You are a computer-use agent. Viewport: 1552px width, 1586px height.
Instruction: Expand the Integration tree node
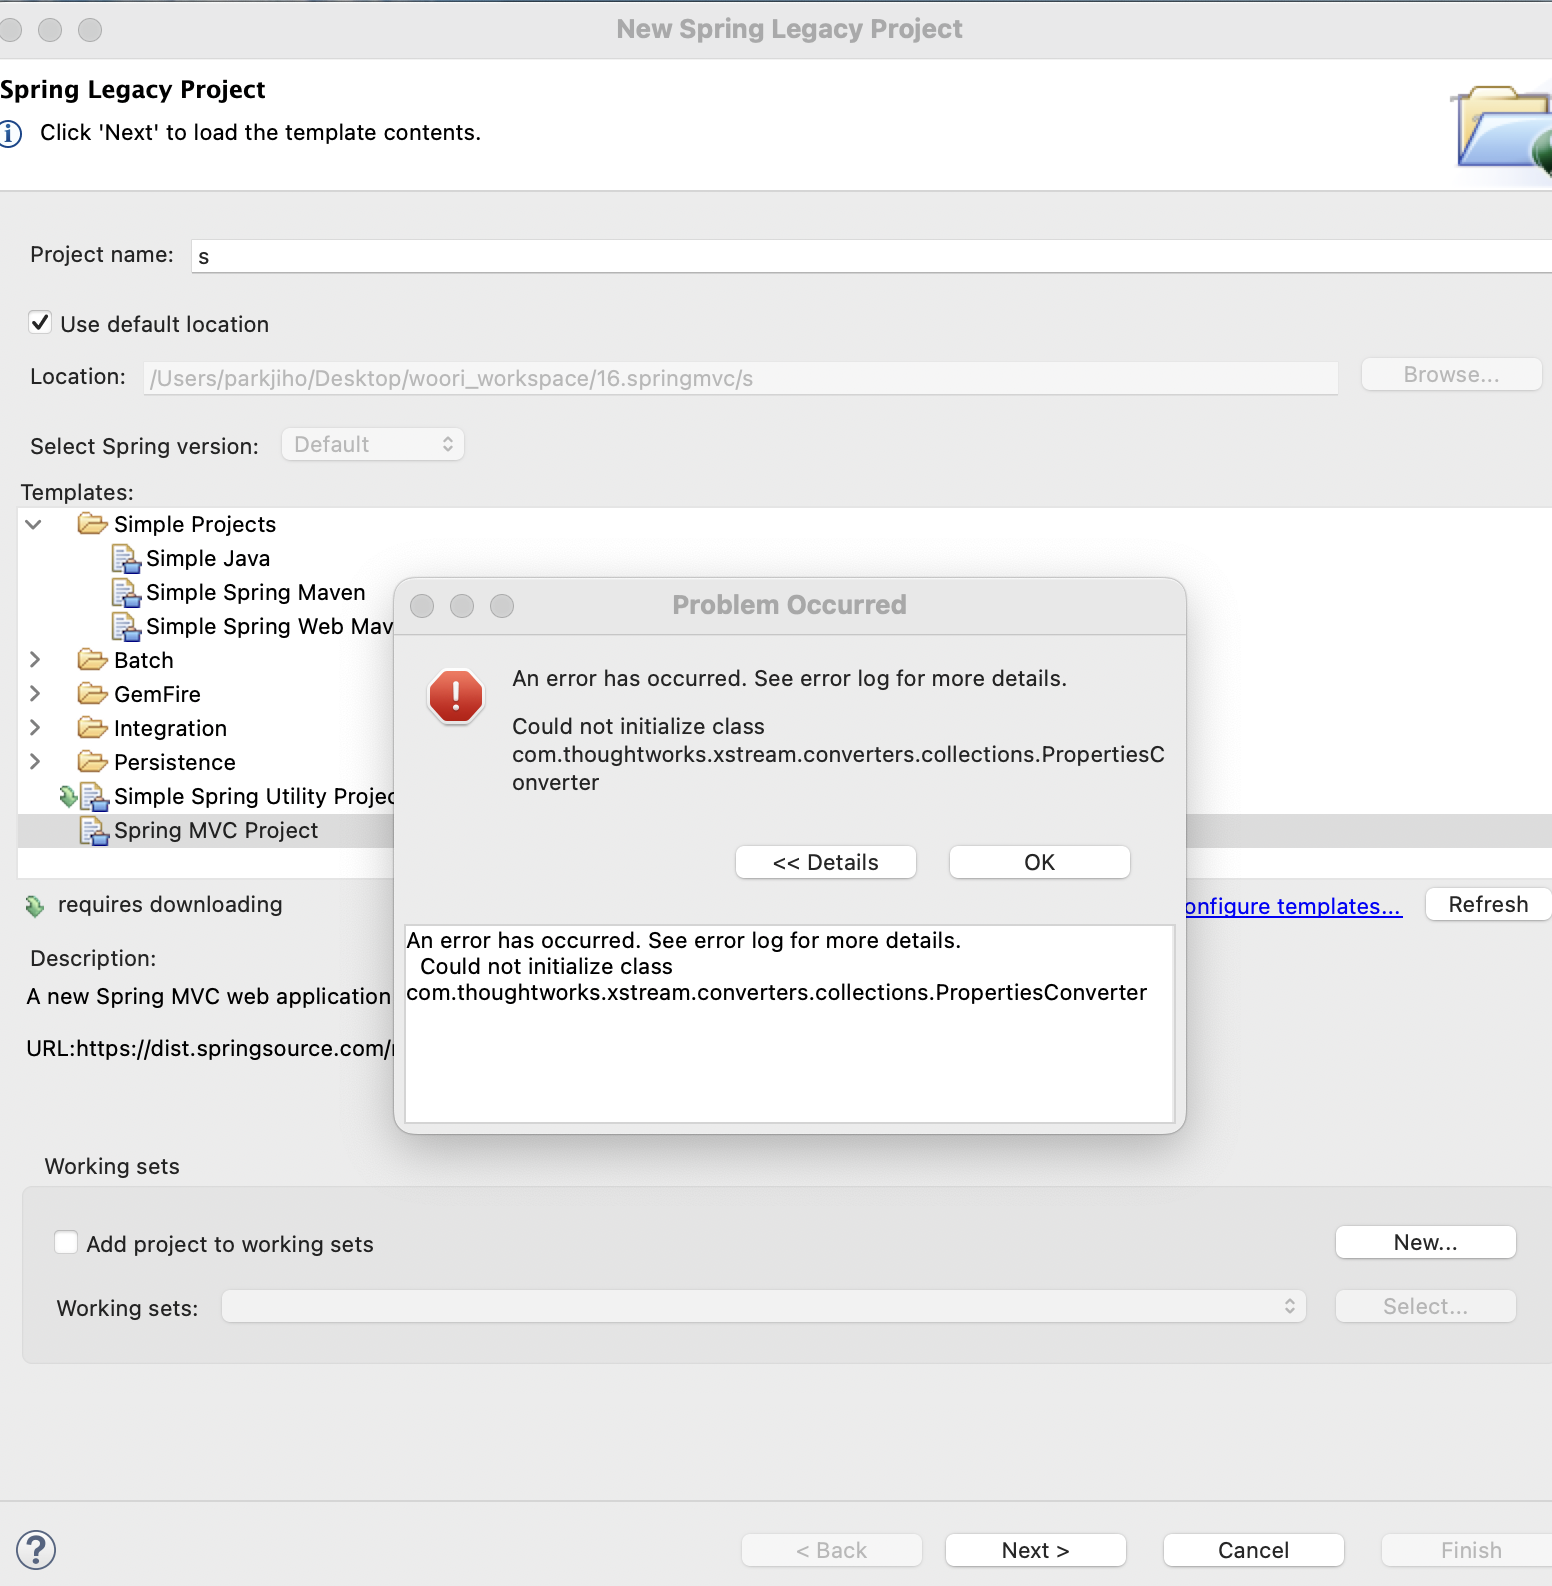coord(35,727)
